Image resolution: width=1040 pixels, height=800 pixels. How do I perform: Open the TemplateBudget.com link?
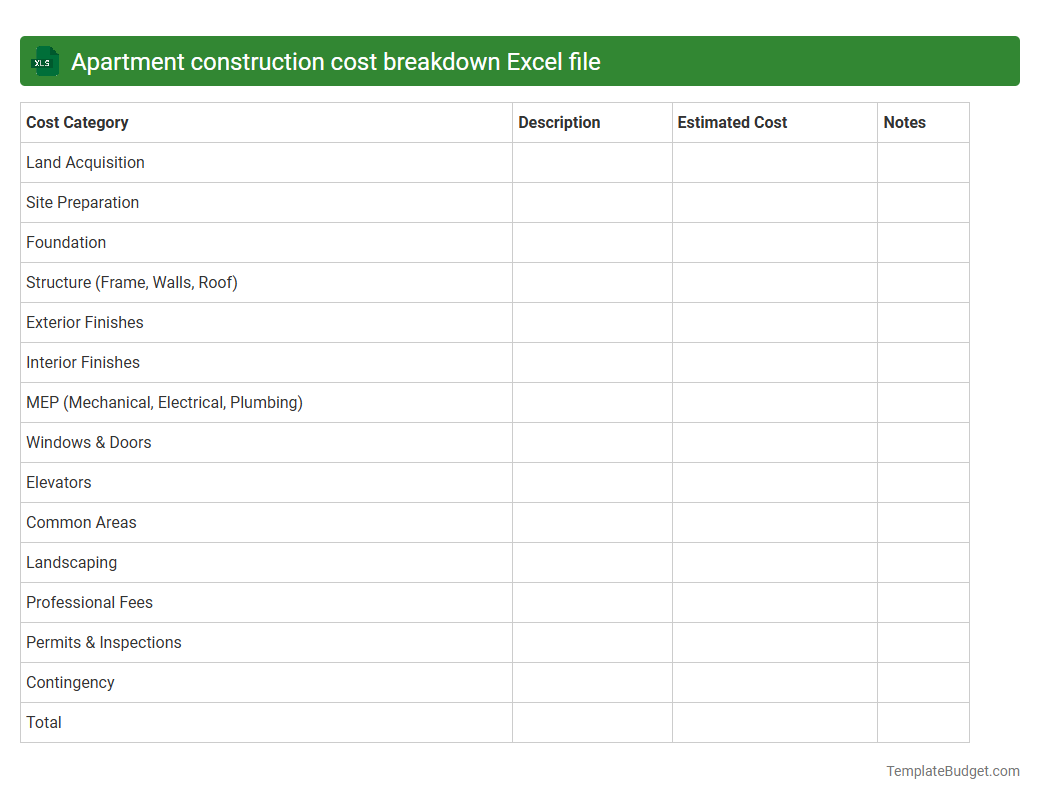coord(952,771)
